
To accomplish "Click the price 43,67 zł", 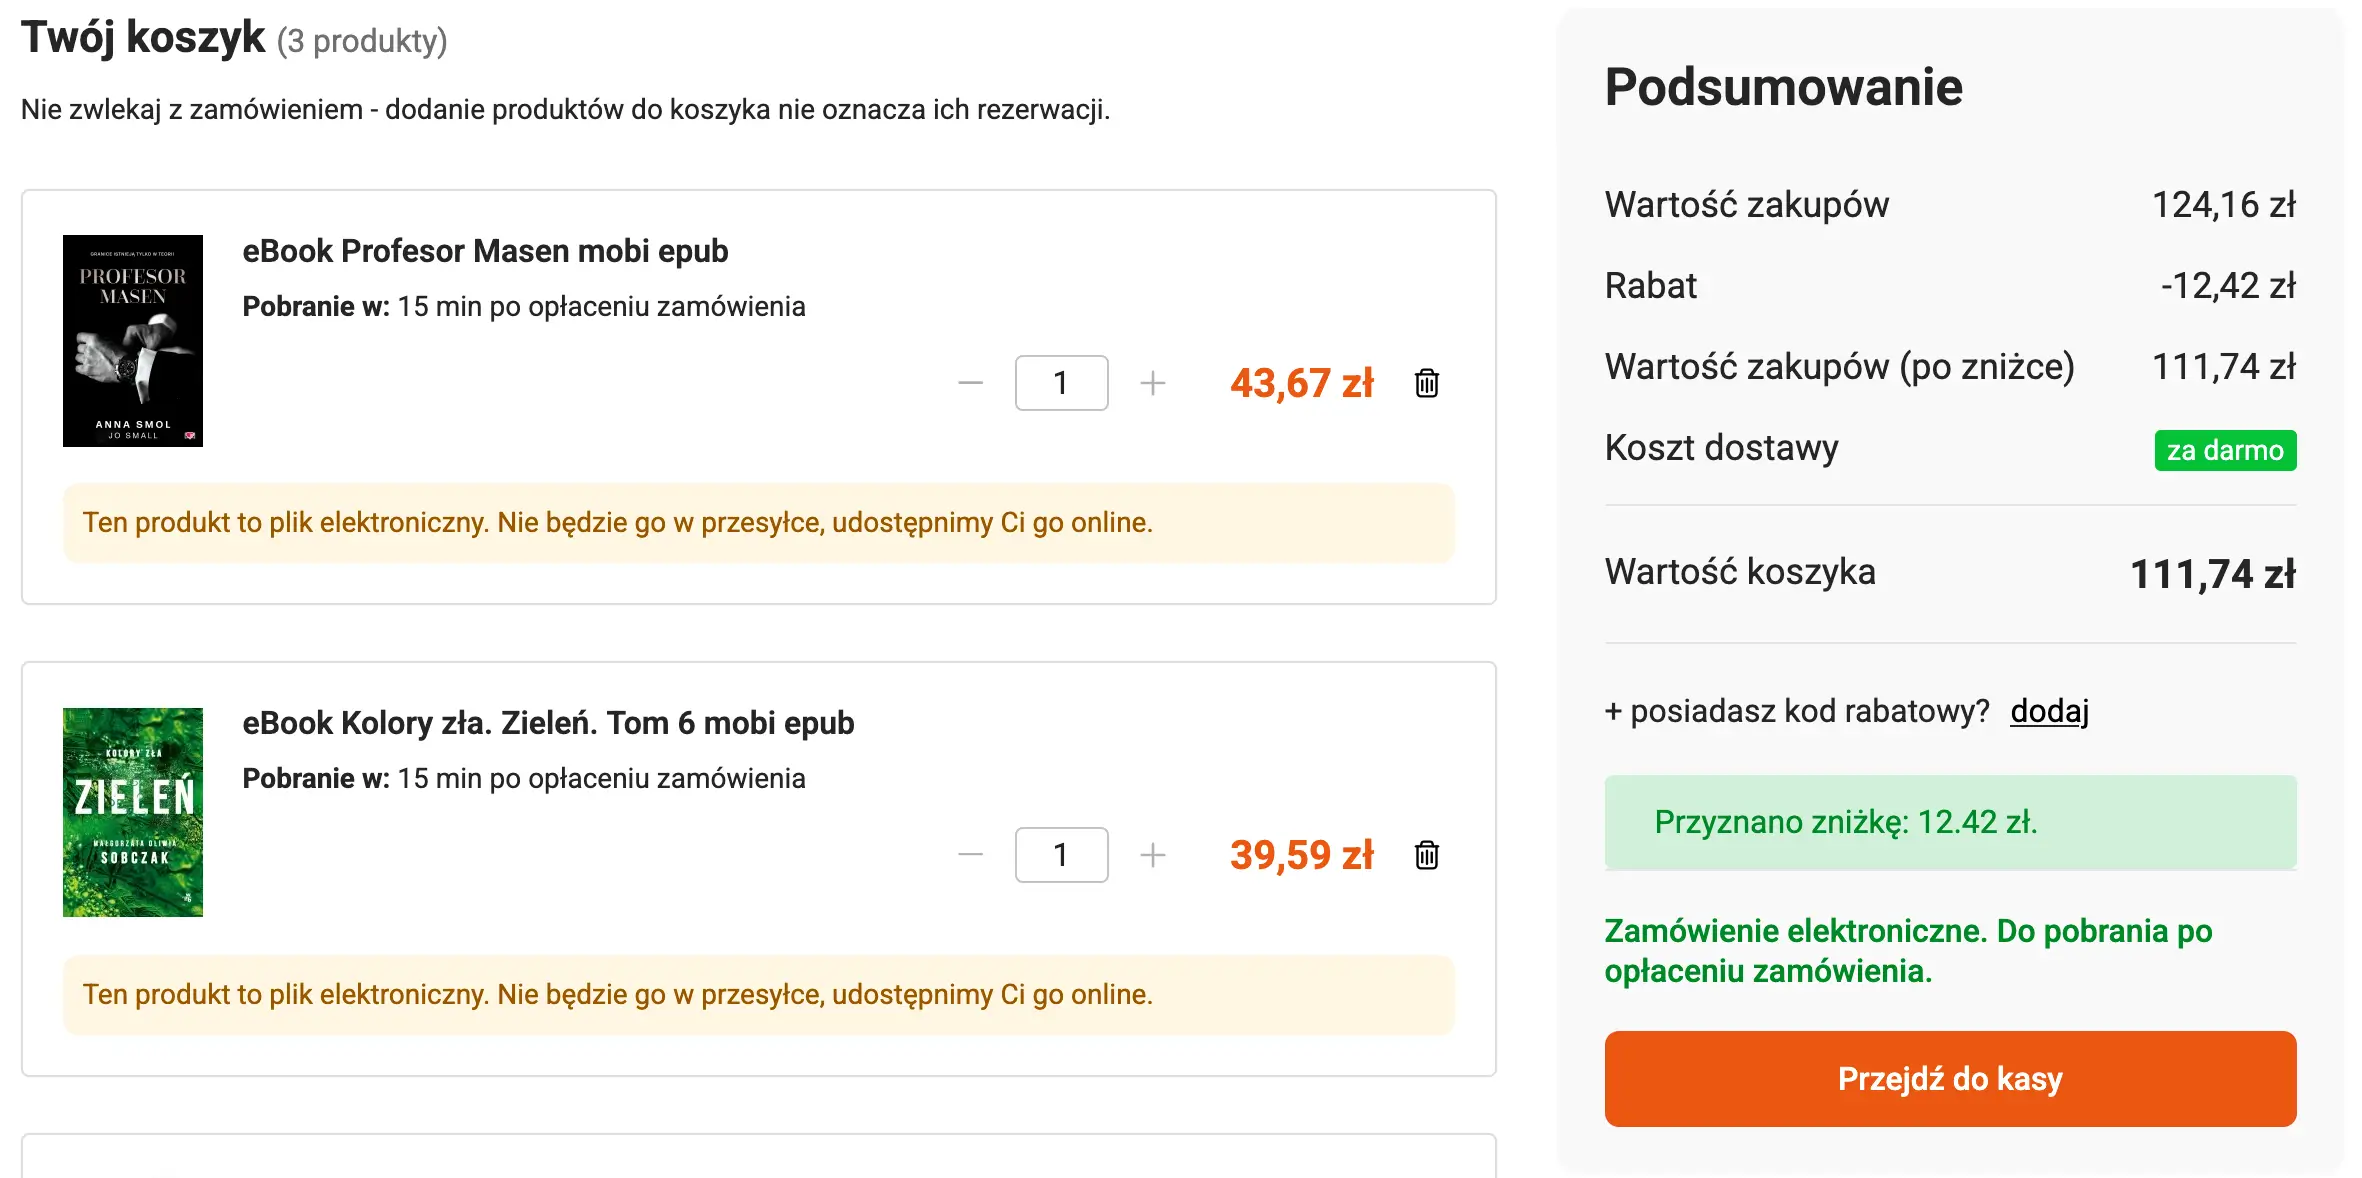I will (1301, 383).
